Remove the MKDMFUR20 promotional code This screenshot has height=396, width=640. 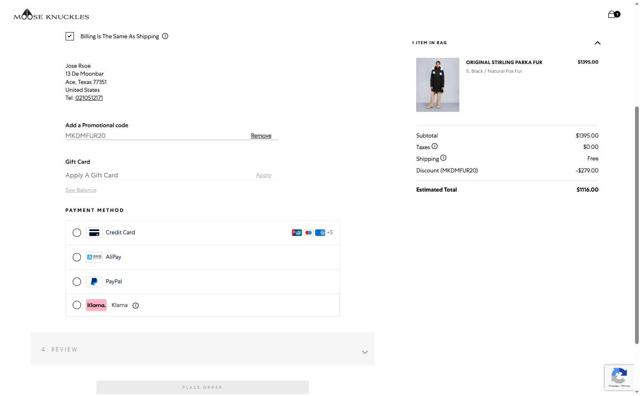pos(261,136)
